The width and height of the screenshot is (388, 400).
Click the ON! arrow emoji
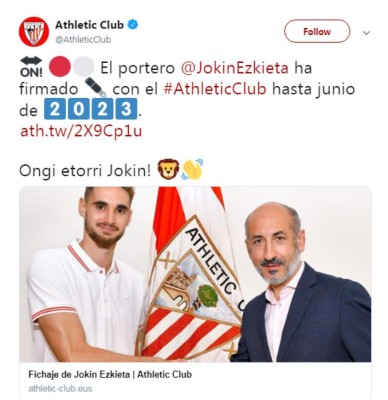(31, 67)
